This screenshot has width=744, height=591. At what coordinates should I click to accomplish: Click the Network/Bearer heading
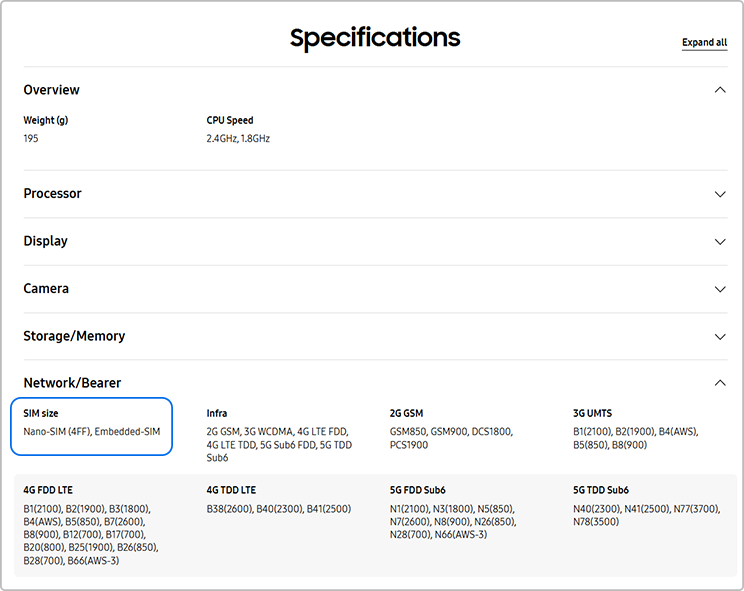(x=72, y=383)
